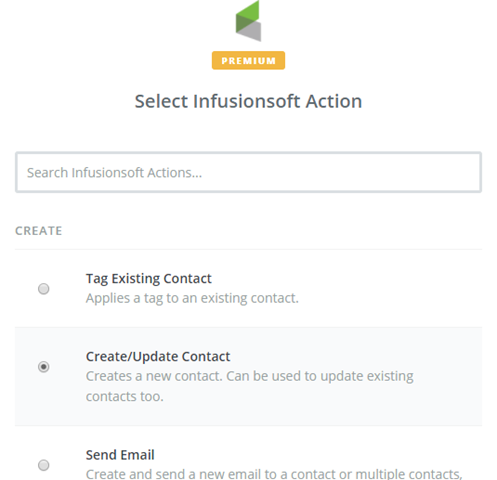
Task: Choose the Create/Update Contact title
Action: click(158, 357)
